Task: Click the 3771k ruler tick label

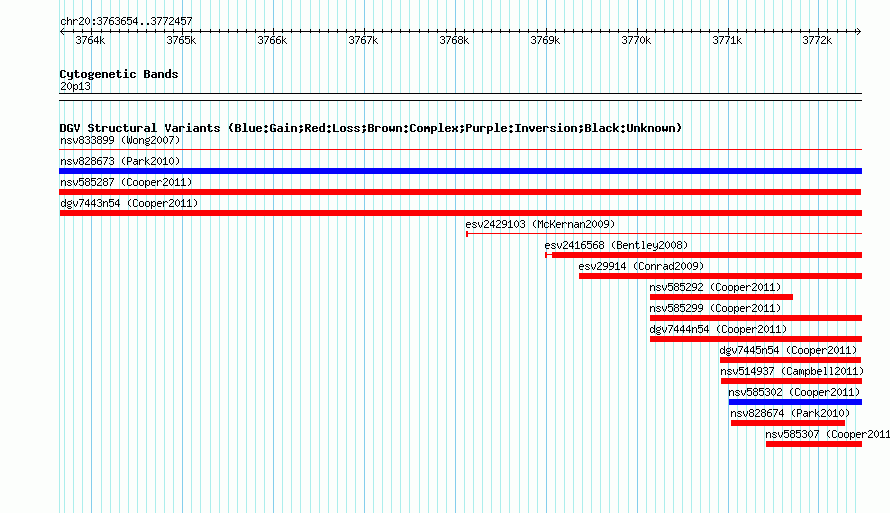Action: coord(727,40)
